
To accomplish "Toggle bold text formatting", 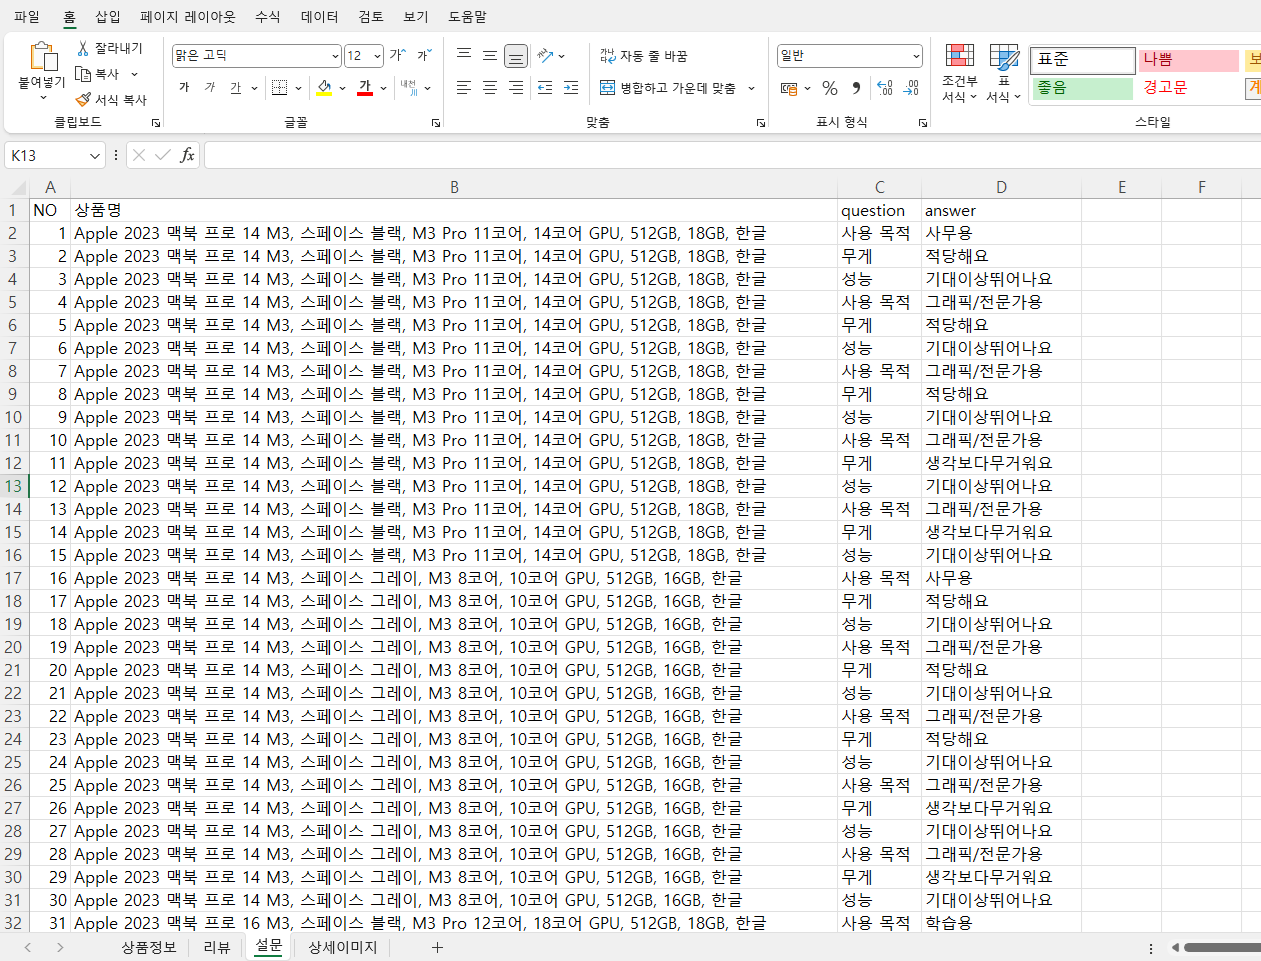I will tap(184, 88).
